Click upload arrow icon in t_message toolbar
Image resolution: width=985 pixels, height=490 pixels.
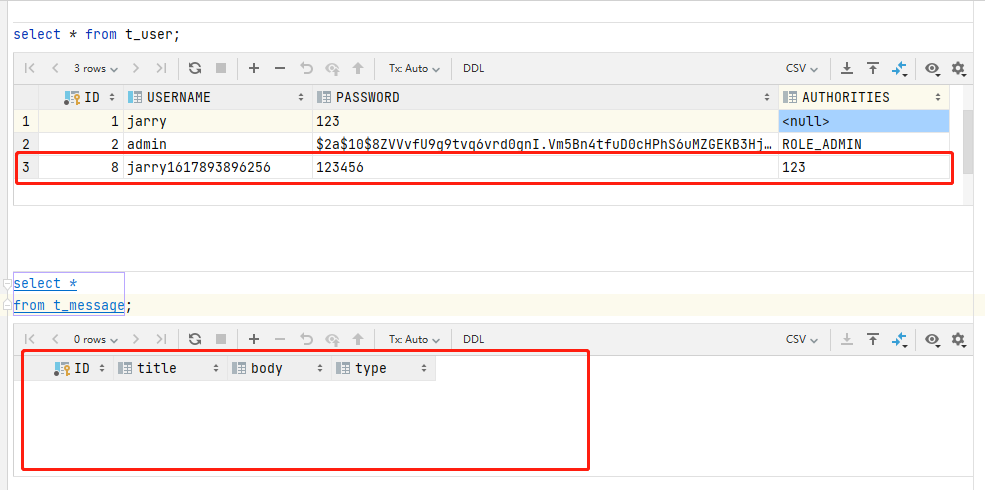873,339
